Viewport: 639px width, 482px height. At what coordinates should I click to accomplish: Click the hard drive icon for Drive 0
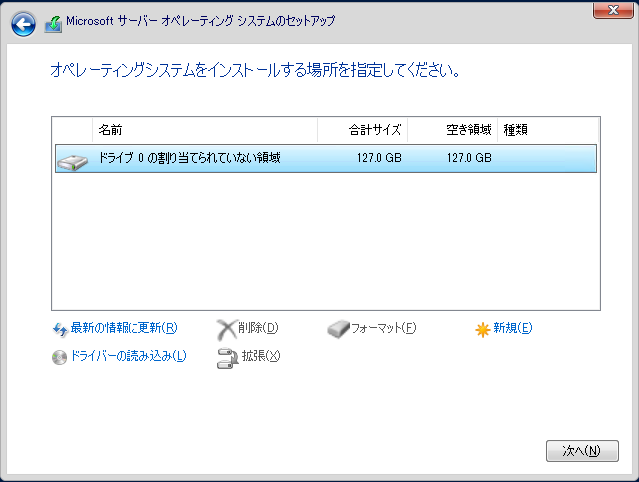point(73,163)
